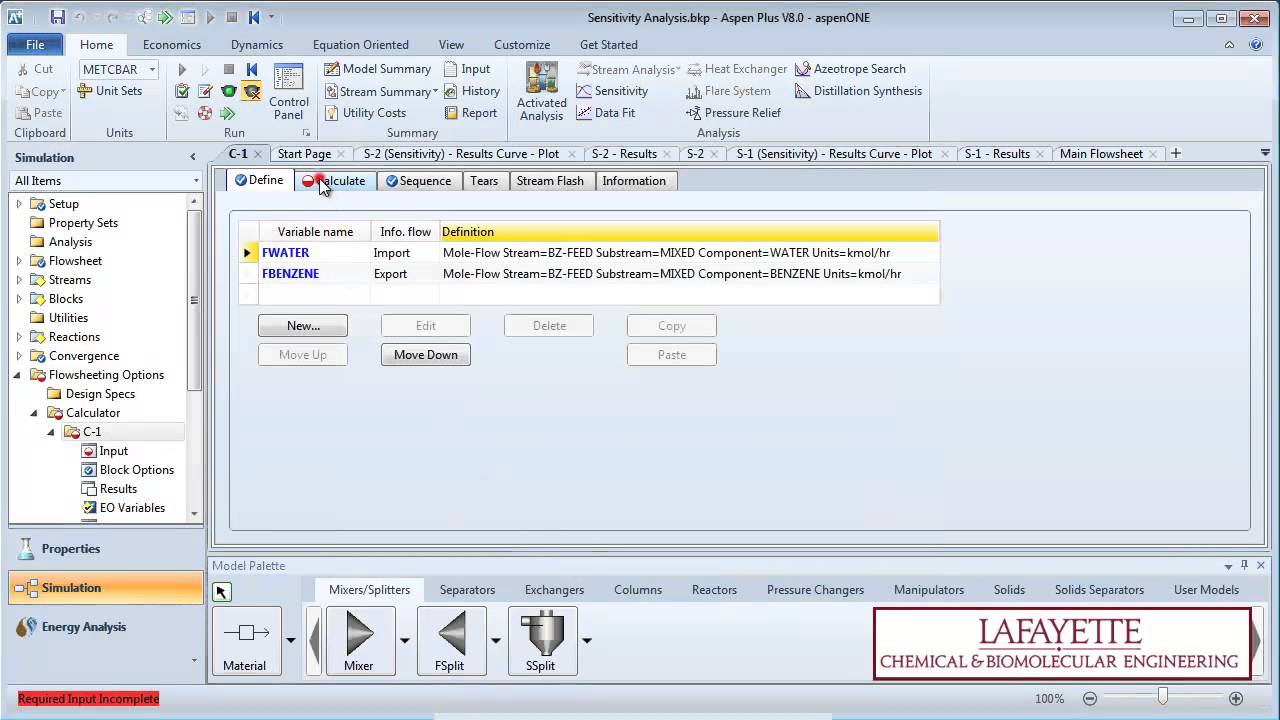The width and height of the screenshot is (1280, 720).
Task: Switch to the Equation Oriented ribbon tab
Action: [360, 44]
